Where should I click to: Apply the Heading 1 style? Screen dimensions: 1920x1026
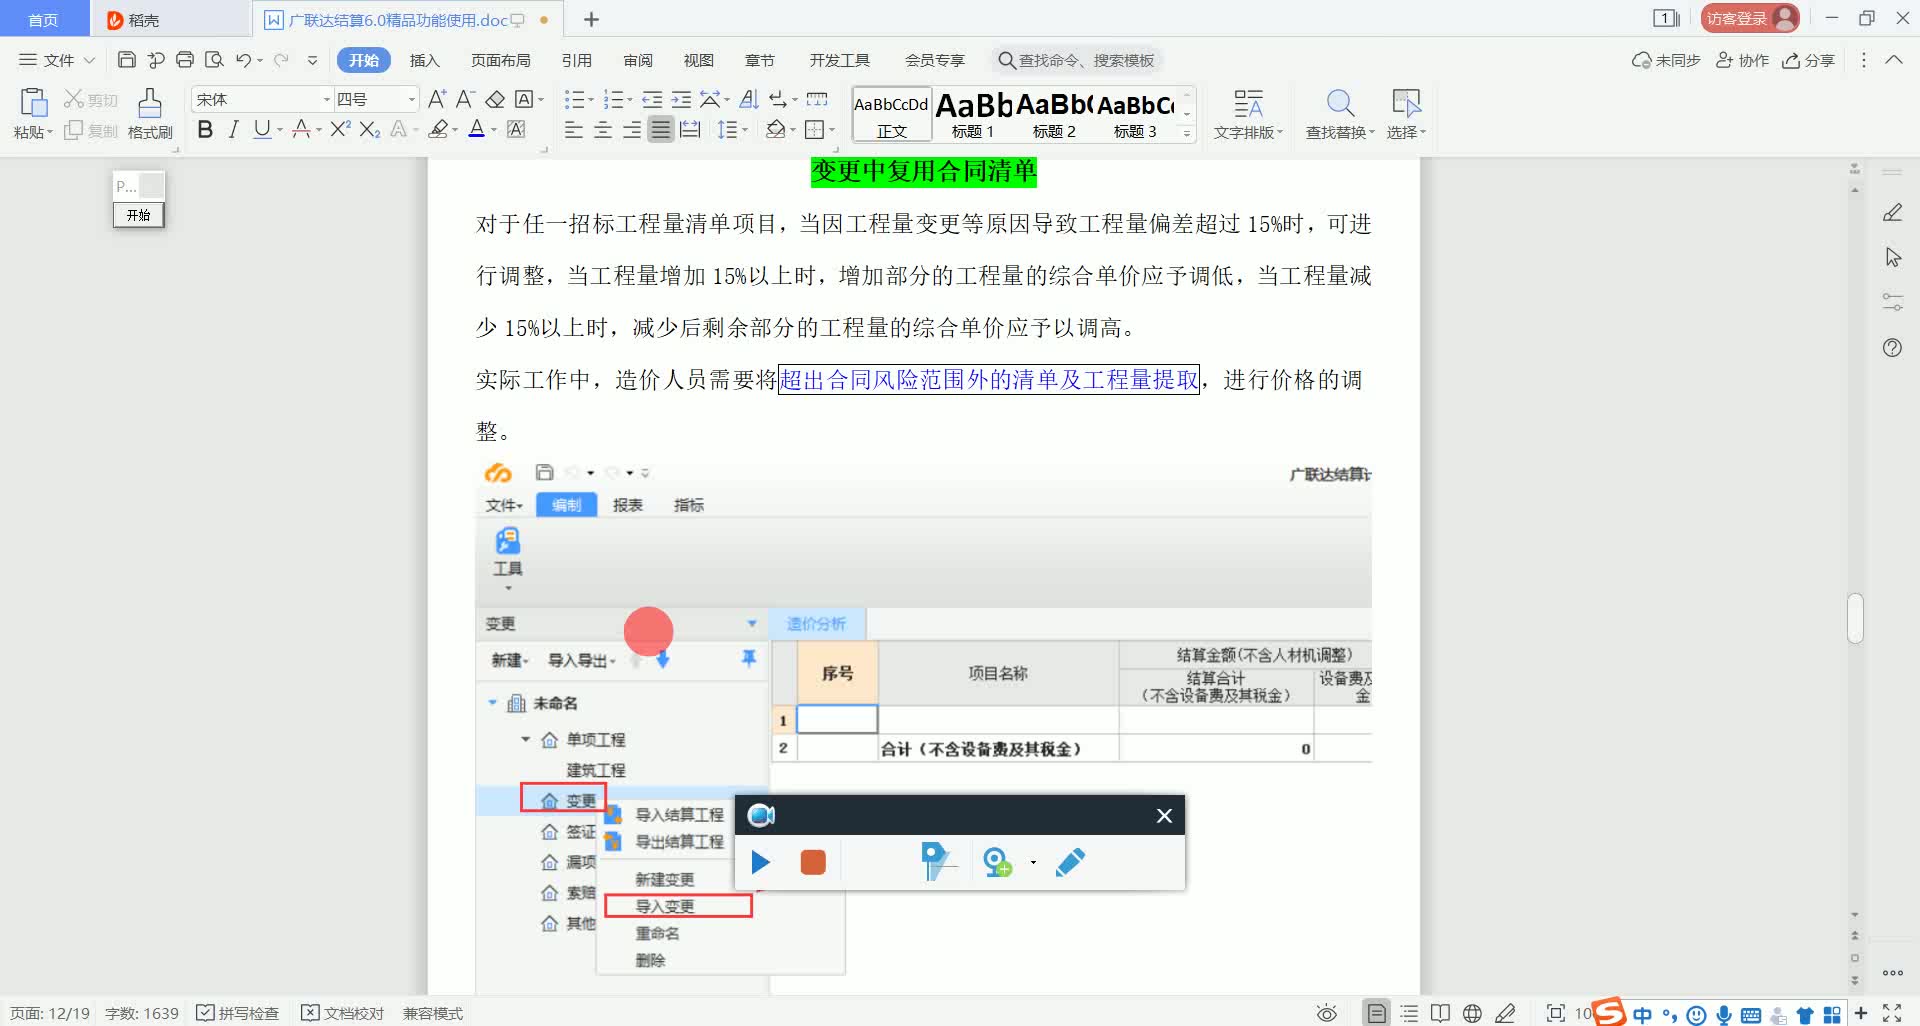click(x=972, y=114)
